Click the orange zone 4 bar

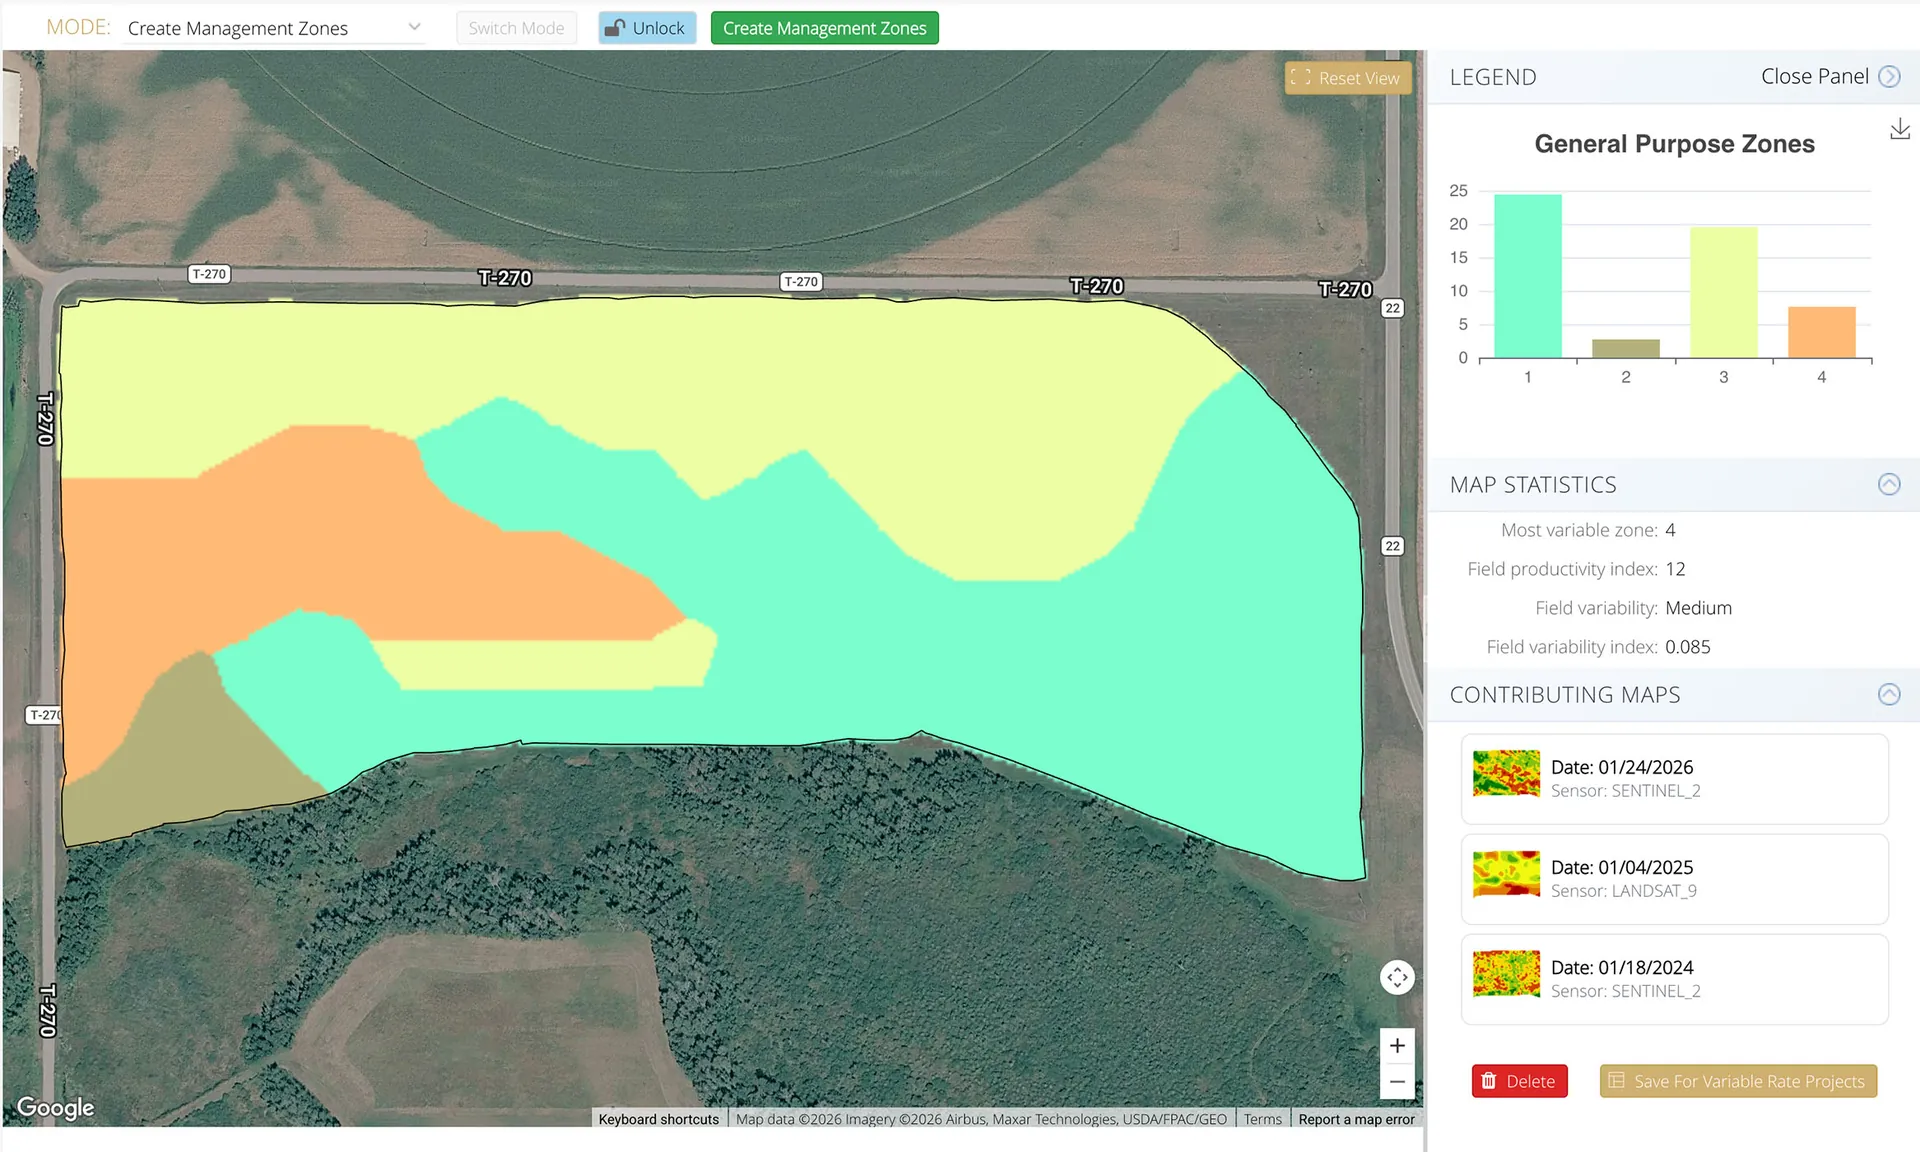pos(1821,332)
